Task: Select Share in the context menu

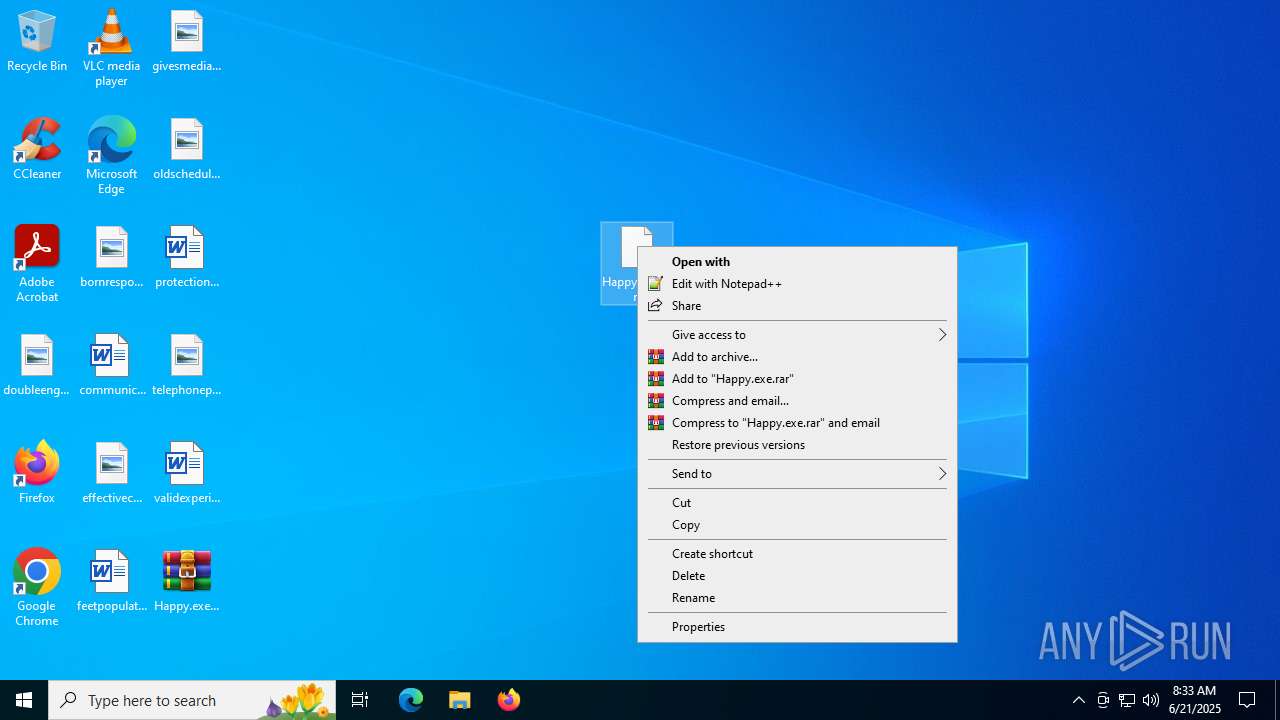Action: 797,306
